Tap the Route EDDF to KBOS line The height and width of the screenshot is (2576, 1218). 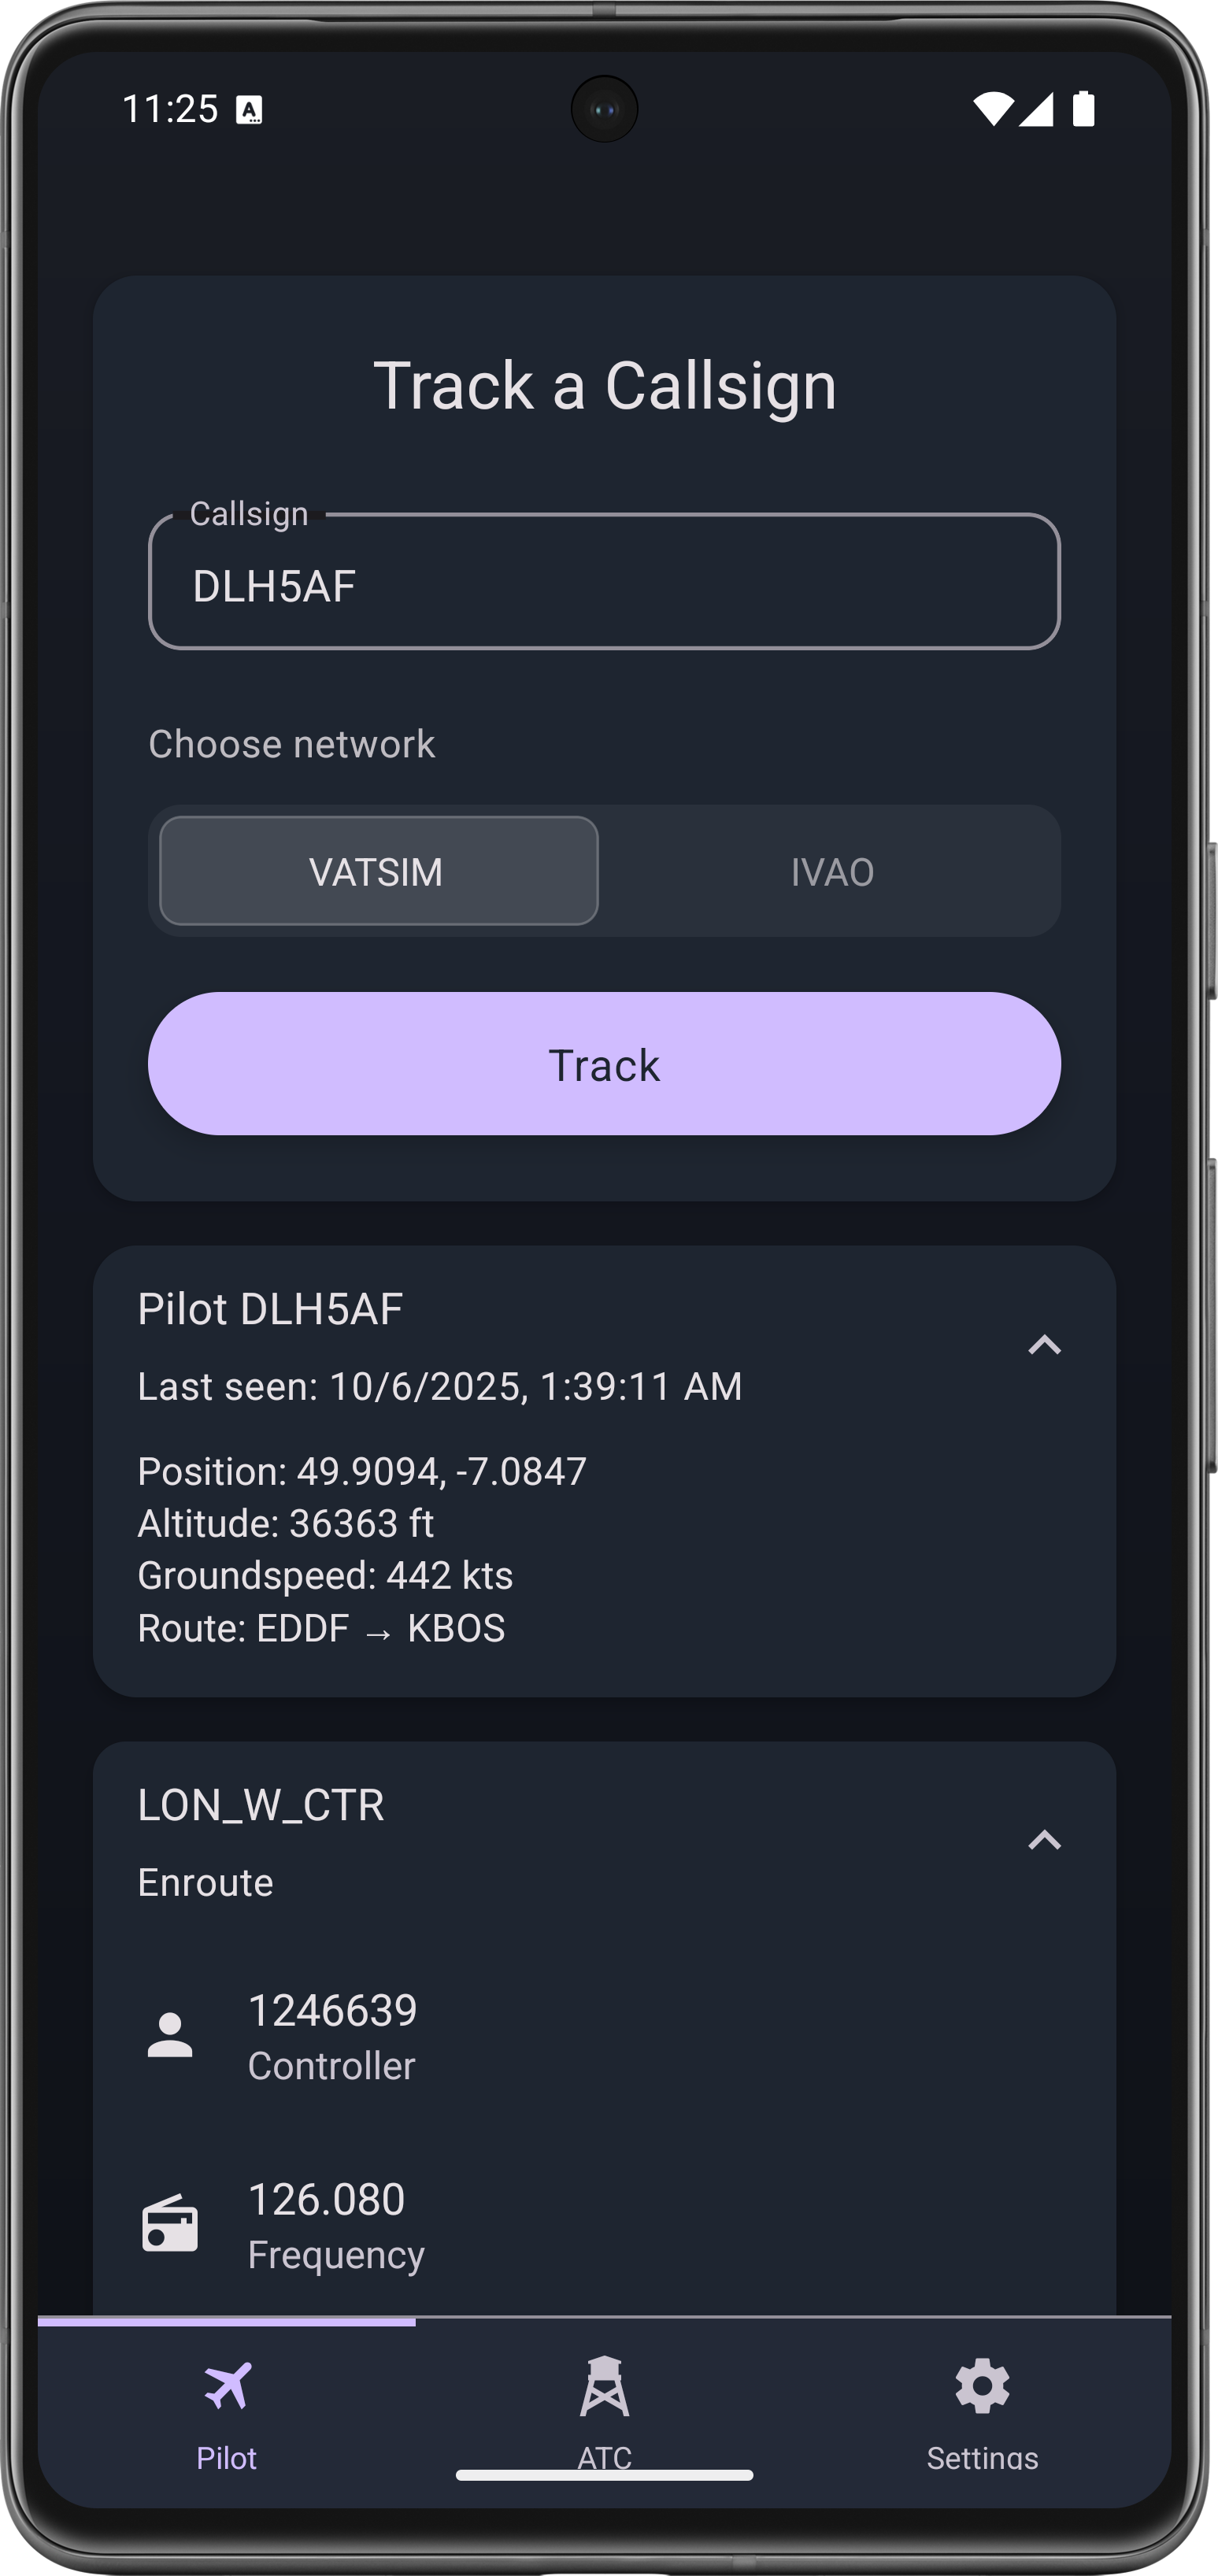321,1628
